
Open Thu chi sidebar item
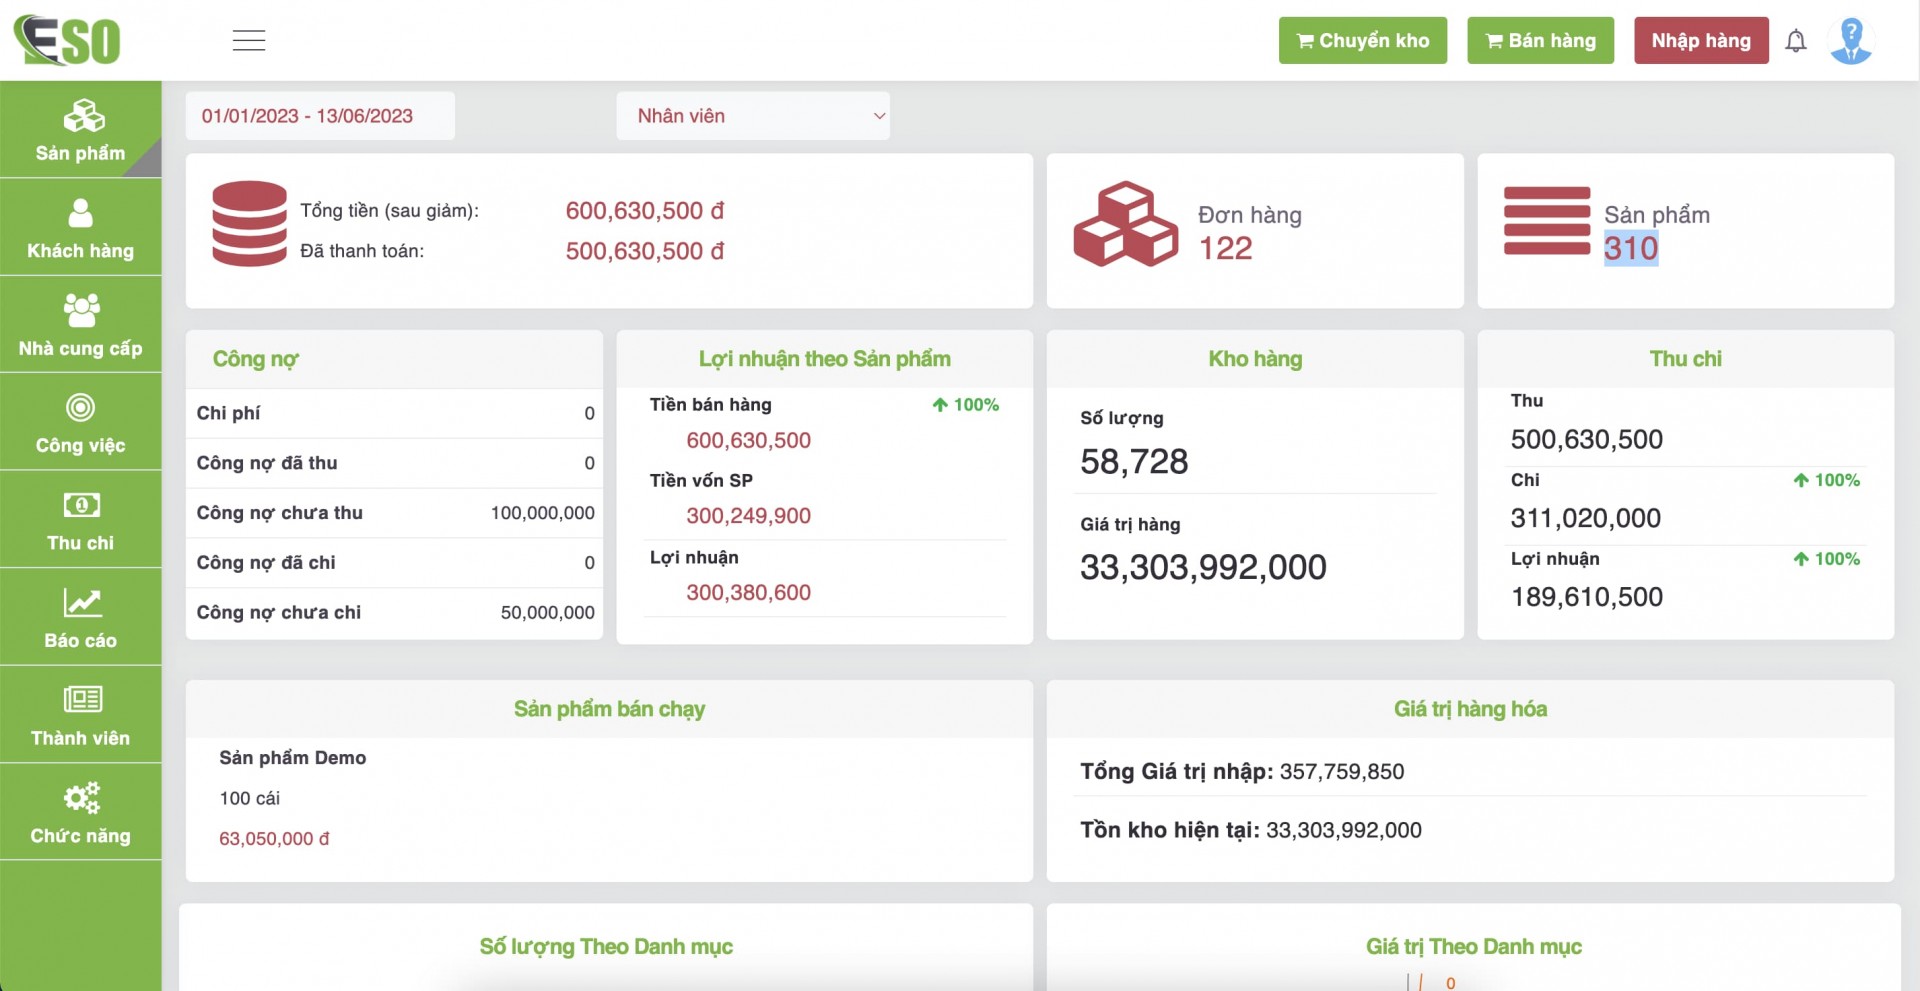click(x=80, y=520)
